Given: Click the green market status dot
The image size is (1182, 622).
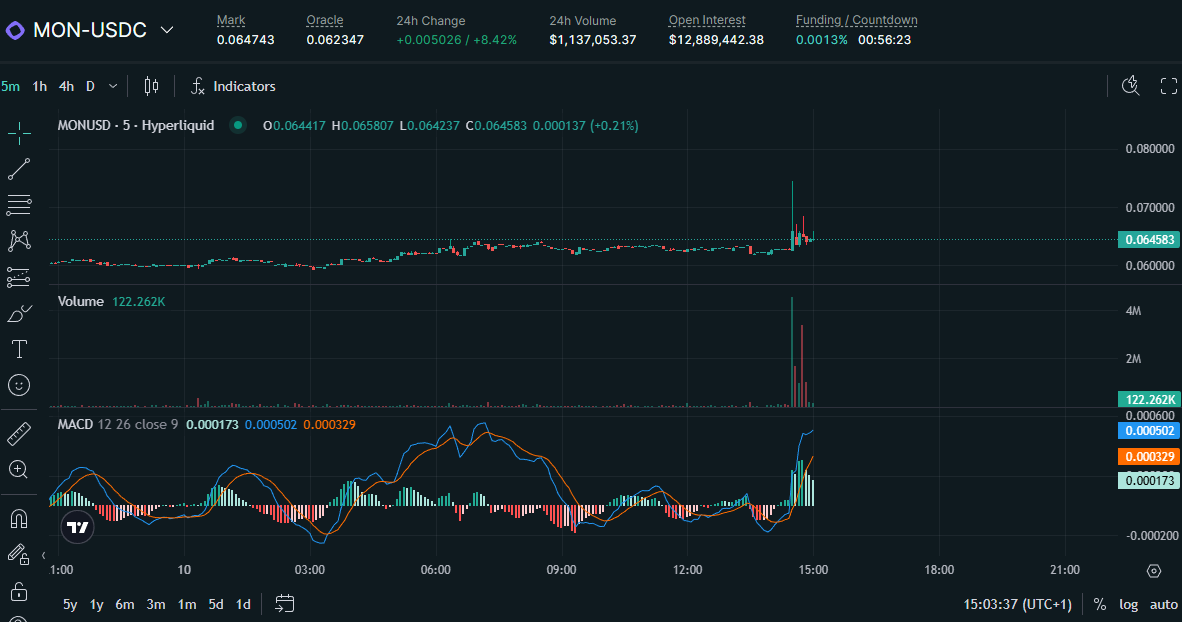Looking at the screenshot, I should pos(238,125).
